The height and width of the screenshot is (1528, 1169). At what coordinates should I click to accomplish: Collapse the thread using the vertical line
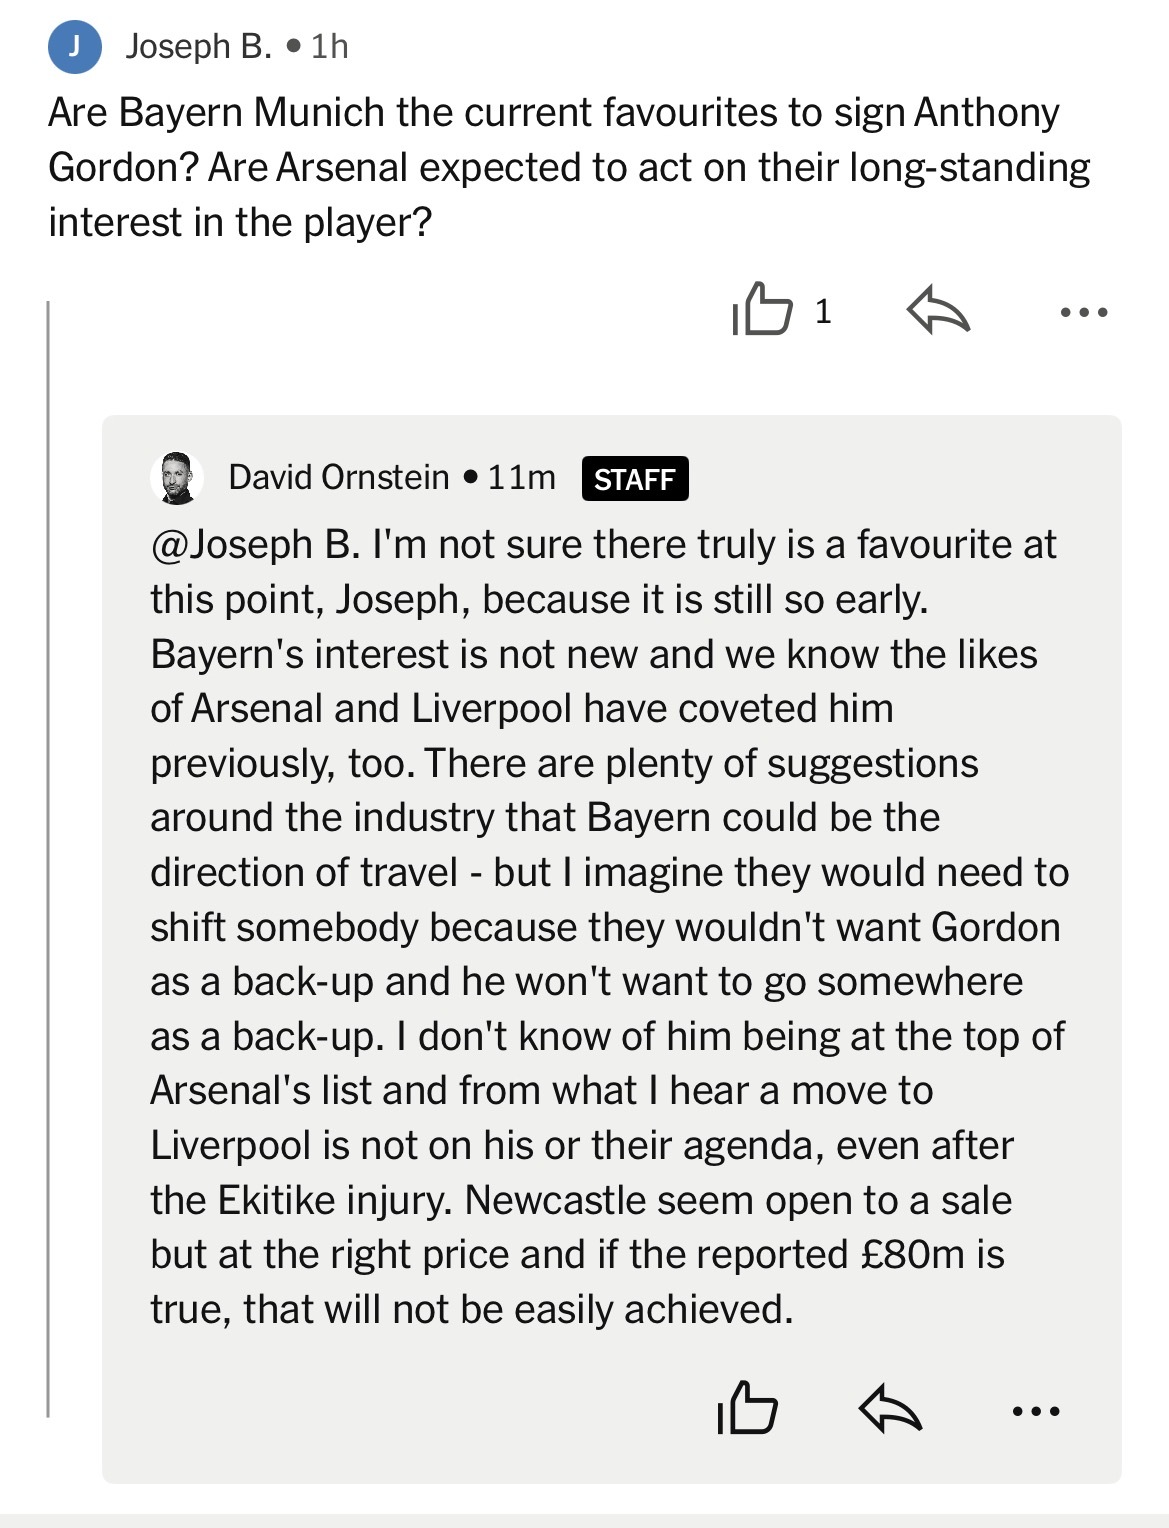click(48, 860)
